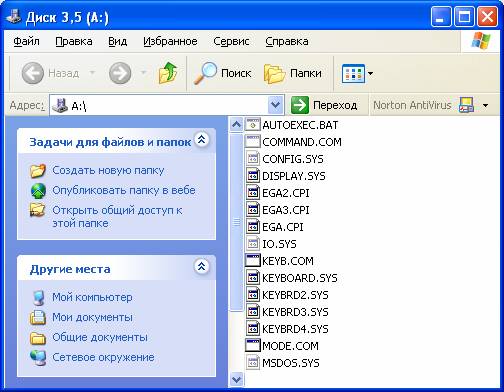Click the KEYB.COM file icon
504x392 pixels.
click(x=252, y=261)
